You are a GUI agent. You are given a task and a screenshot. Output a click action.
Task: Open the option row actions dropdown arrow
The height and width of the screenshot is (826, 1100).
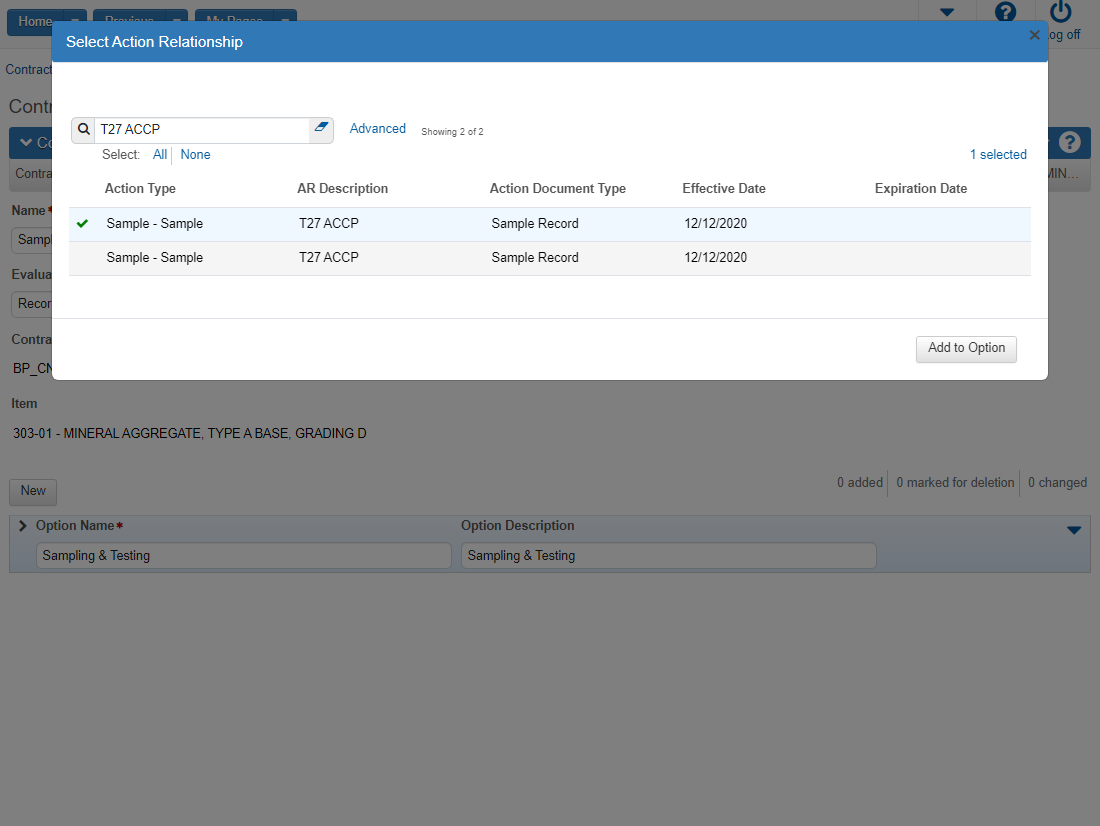click(1073, 530)
